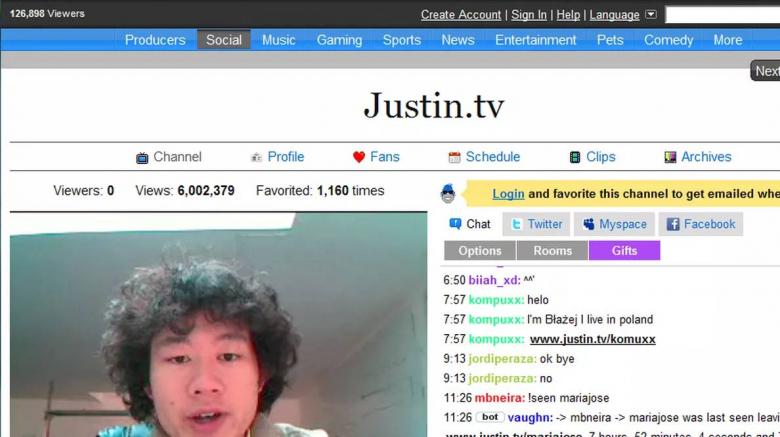The width and height of the screenshot is (780, 437).
Task: Select the Social category tab
Action: click(224, 40)
